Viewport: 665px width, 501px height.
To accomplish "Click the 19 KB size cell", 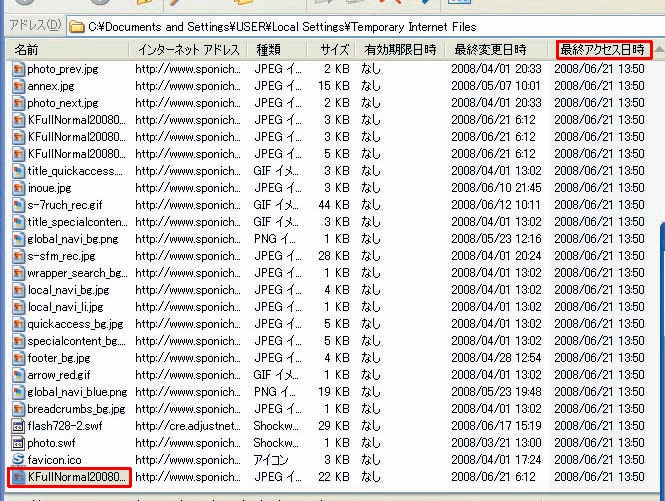I will (334, 392).
